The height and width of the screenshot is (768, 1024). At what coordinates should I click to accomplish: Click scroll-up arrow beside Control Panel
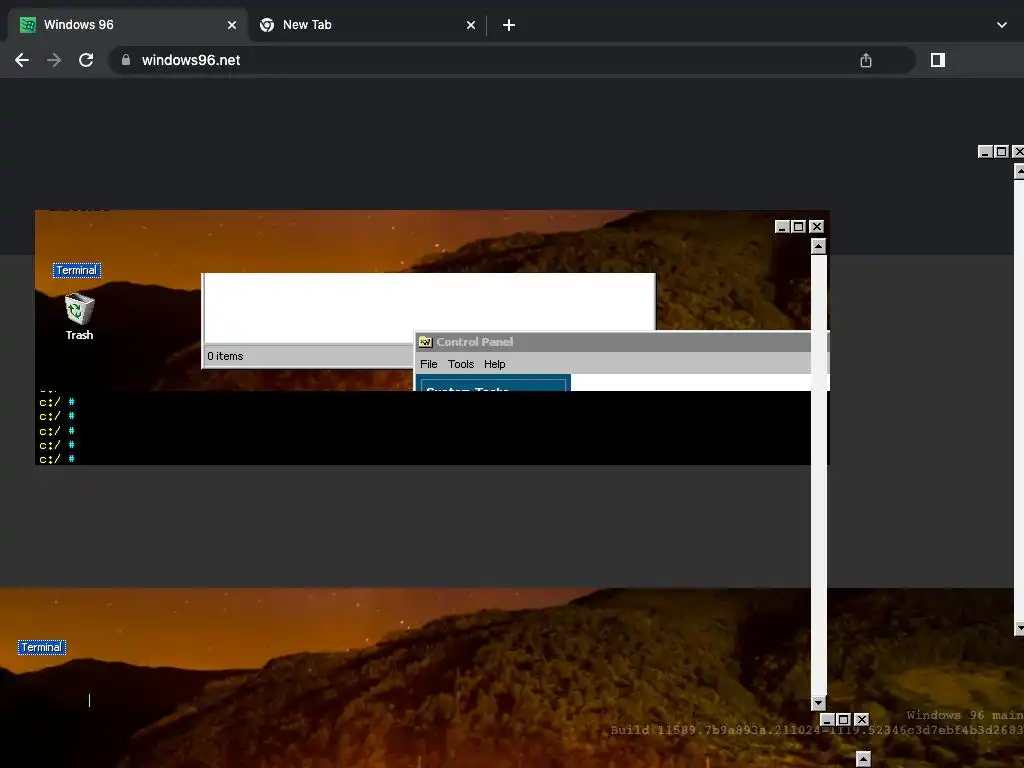click(818, 246)
